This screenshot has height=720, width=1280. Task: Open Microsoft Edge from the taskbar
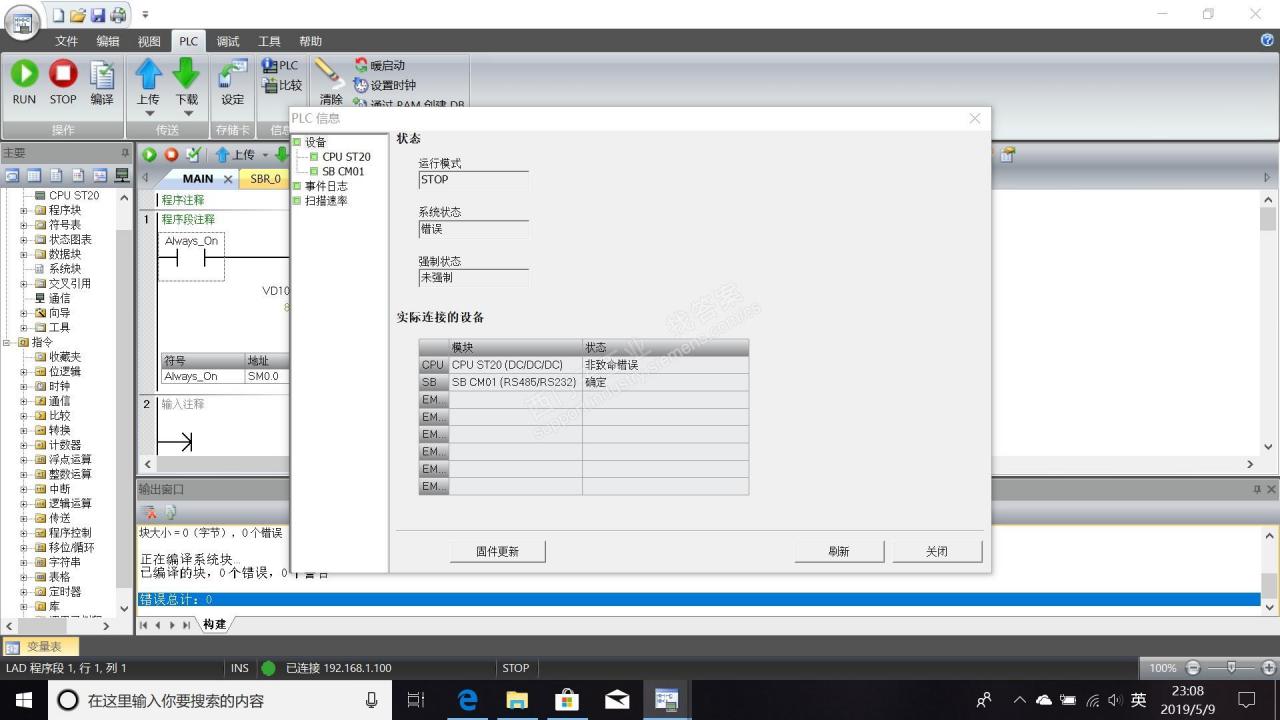467,700
